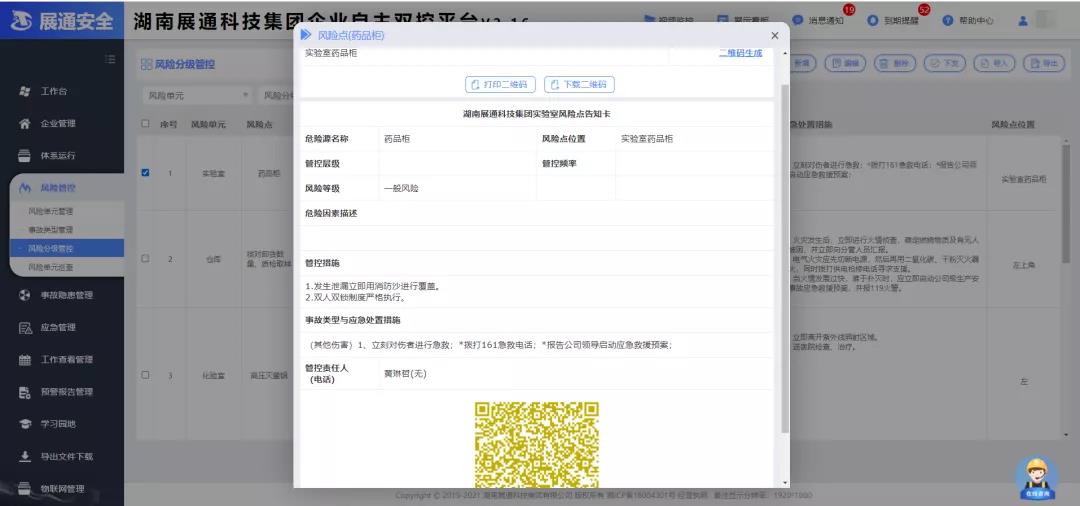Check row 2 仓库 checkbox
The image size is (1080, 506).
[145, 259]
